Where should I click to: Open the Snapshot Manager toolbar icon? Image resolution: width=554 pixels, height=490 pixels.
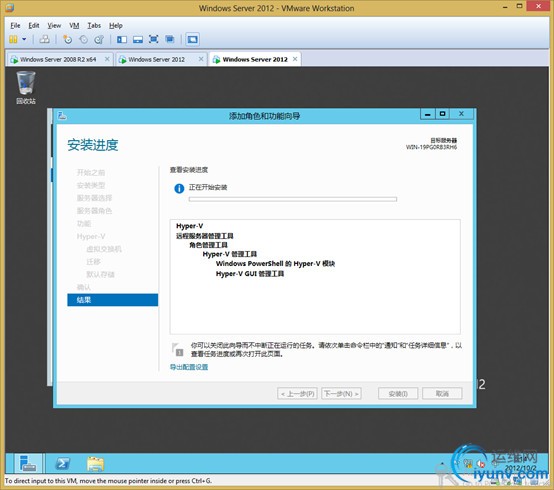99,39
